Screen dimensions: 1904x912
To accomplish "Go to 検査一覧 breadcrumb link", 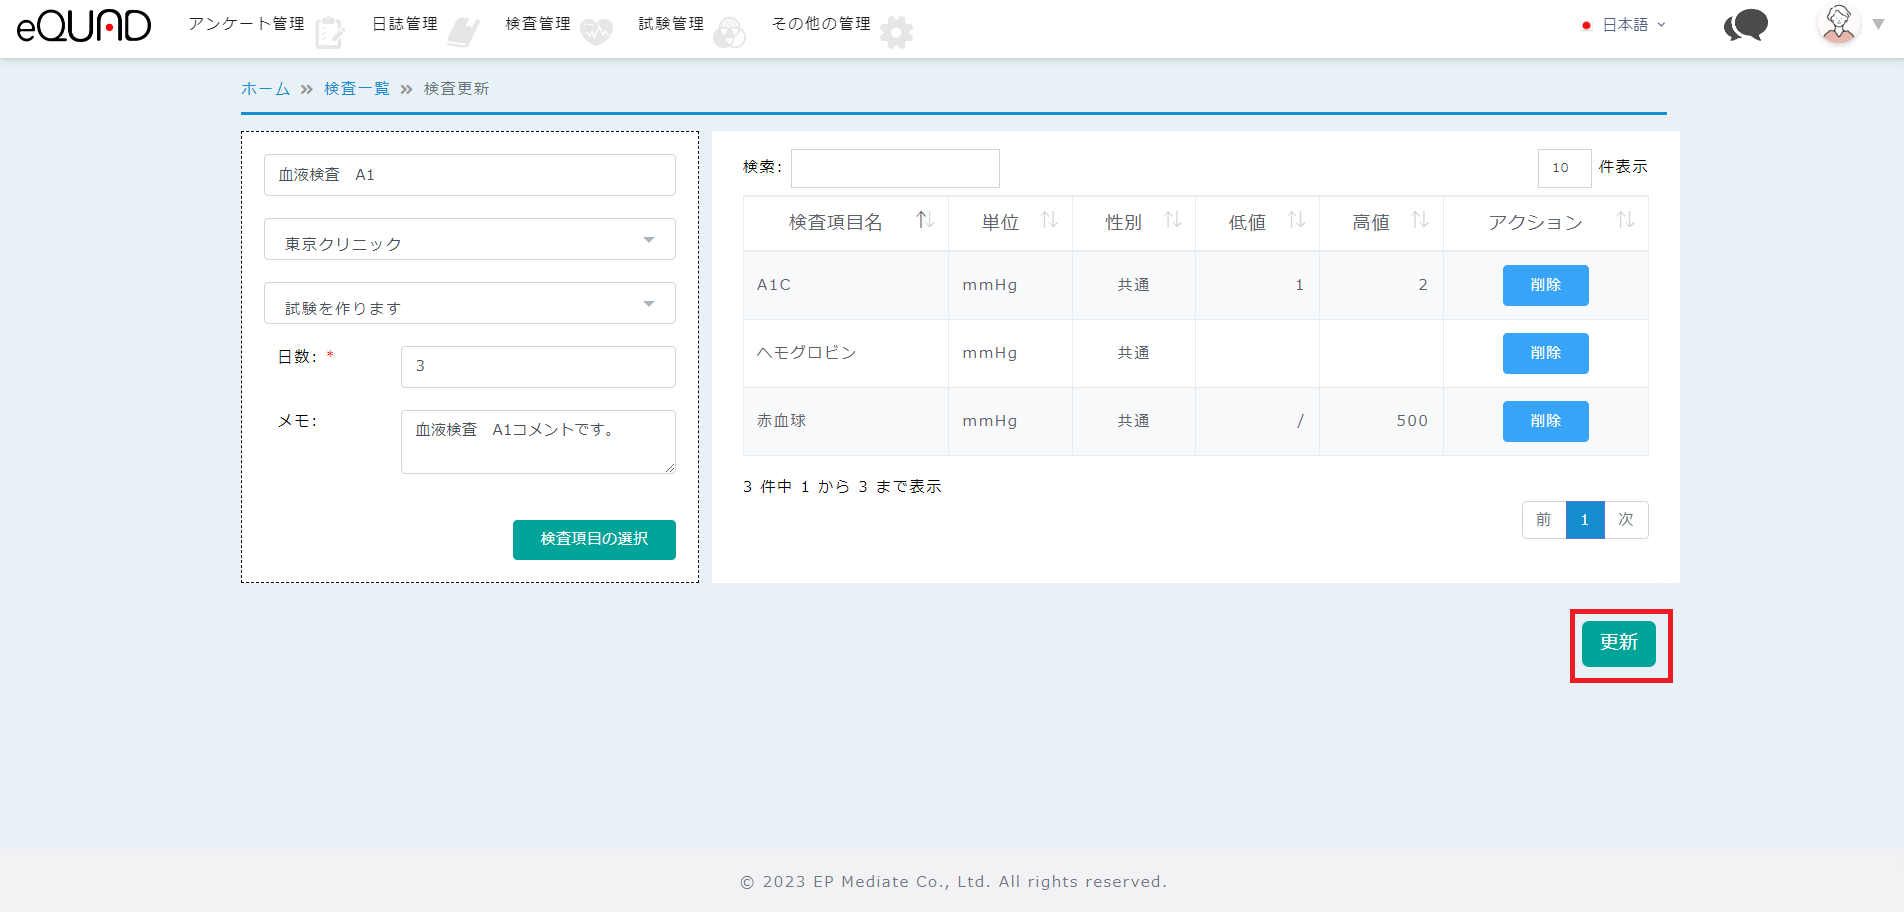I will [356, 89].
